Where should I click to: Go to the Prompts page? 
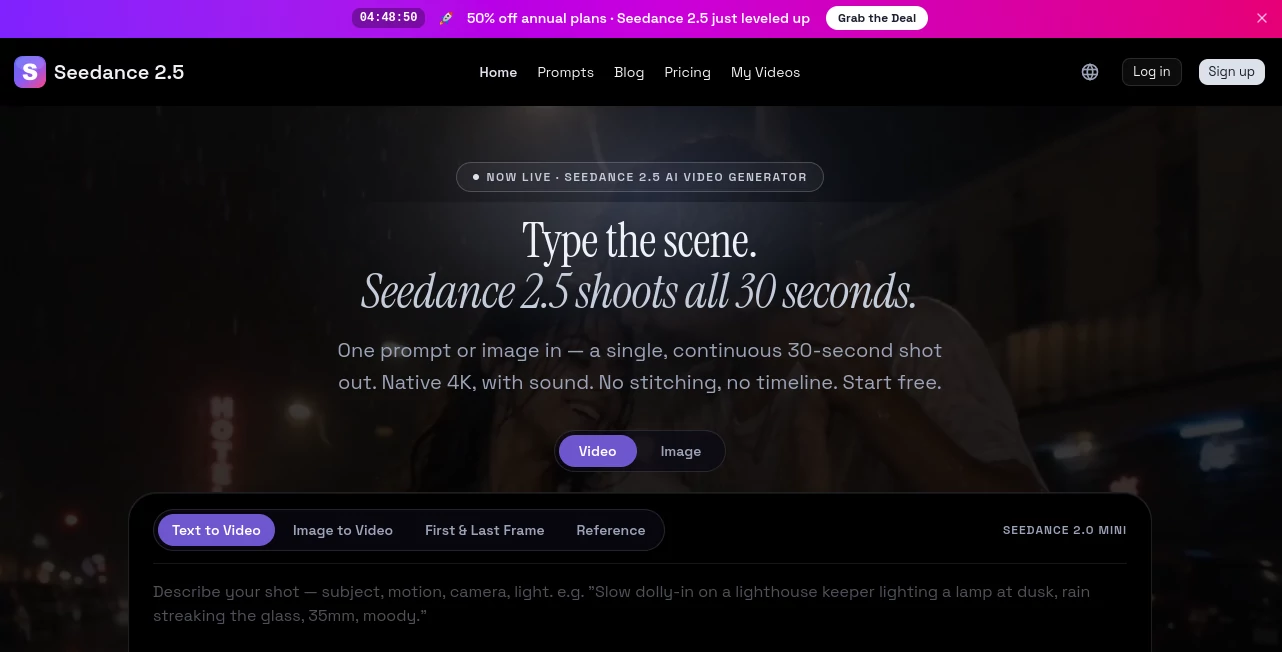click(x=565, y=72)
